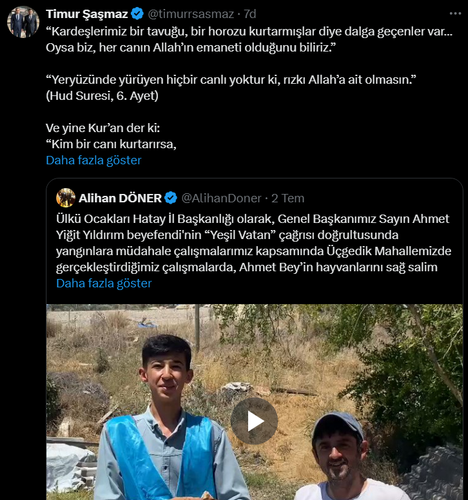This screenshot has height=500, width=468.
Task: Click Timur Şaşmaz's profile avatar
Action: pyautogui.click(x=23, y=22)
